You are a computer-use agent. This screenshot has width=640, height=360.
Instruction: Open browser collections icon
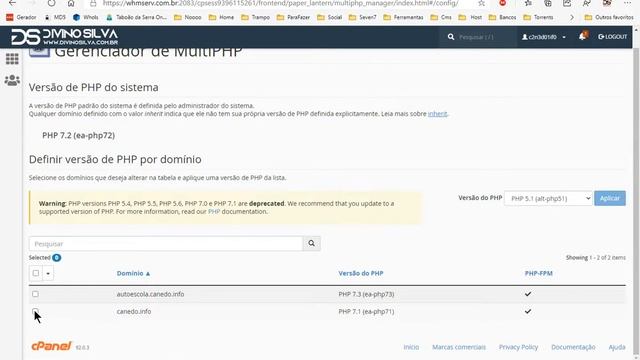point(548,3)
